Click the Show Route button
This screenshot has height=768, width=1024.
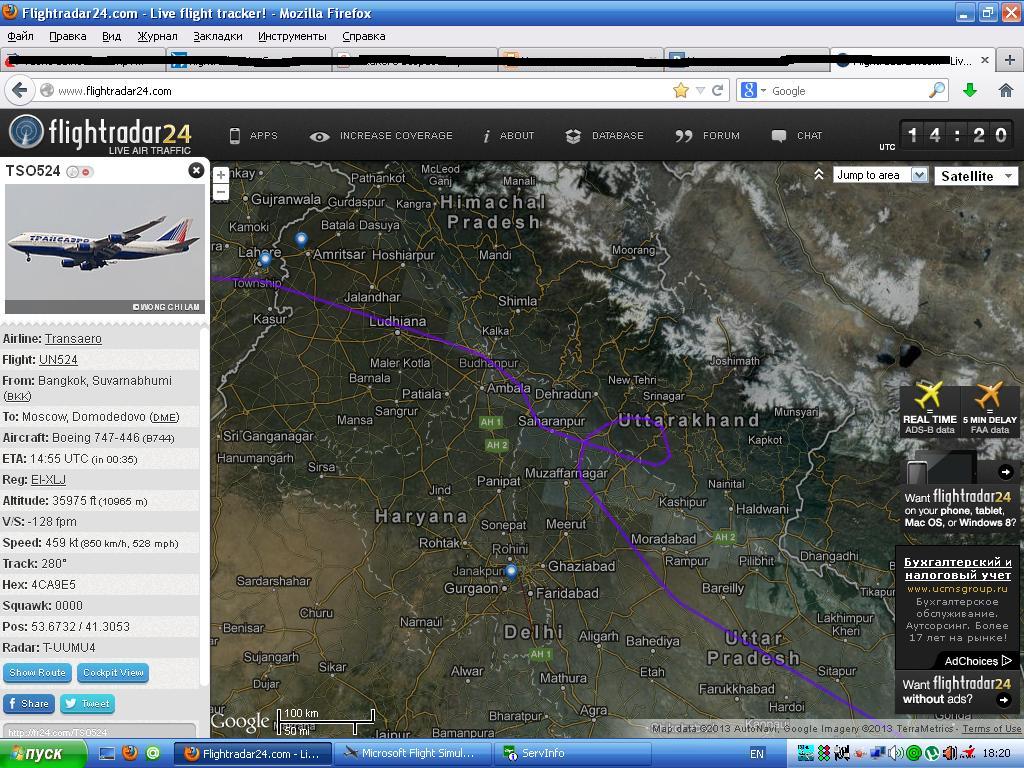coord(37,673)
